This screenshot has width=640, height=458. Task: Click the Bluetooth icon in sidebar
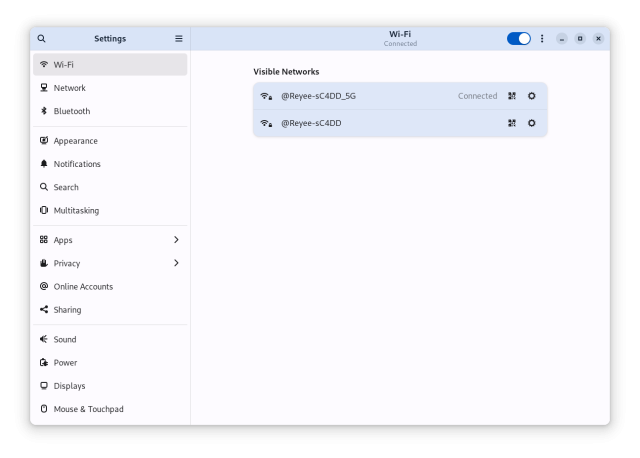click(44, 111)
